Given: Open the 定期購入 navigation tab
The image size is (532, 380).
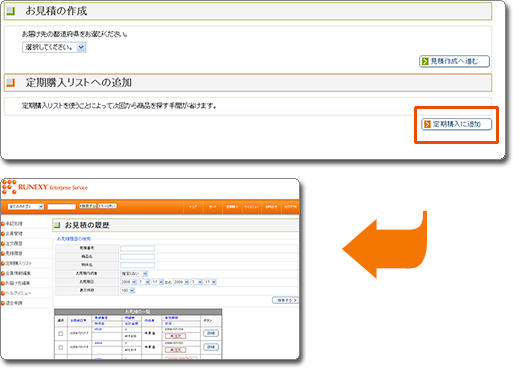Looking at the screenshot, I should [x=232, y=207].
